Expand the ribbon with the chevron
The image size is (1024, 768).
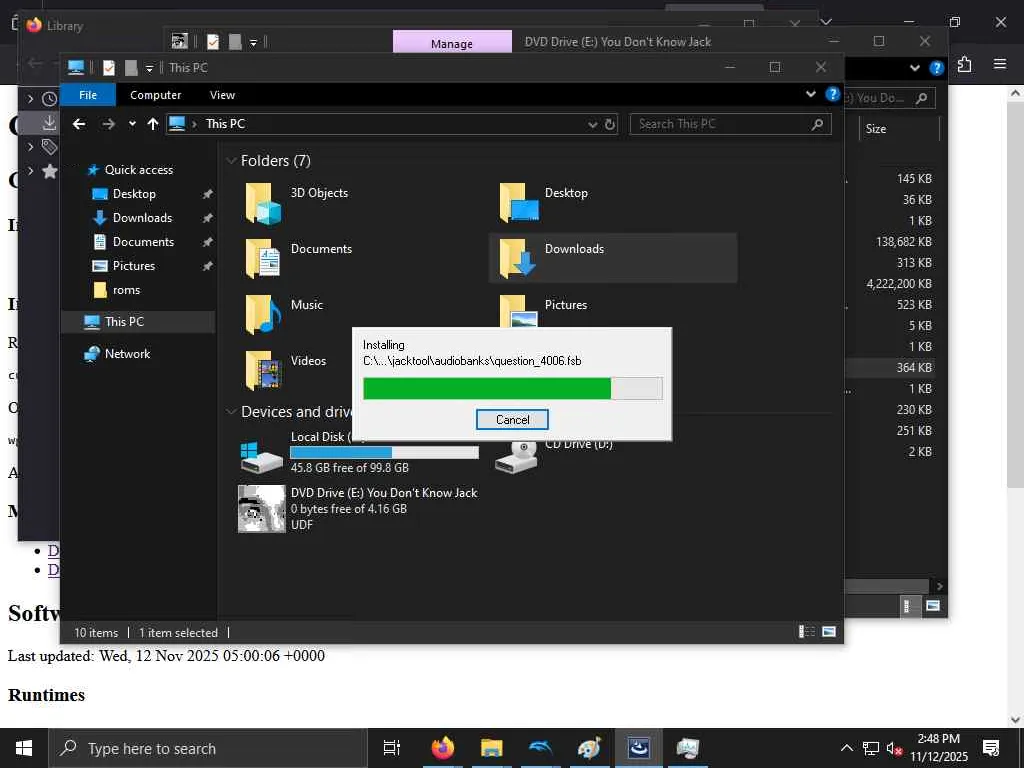[810, 94]
